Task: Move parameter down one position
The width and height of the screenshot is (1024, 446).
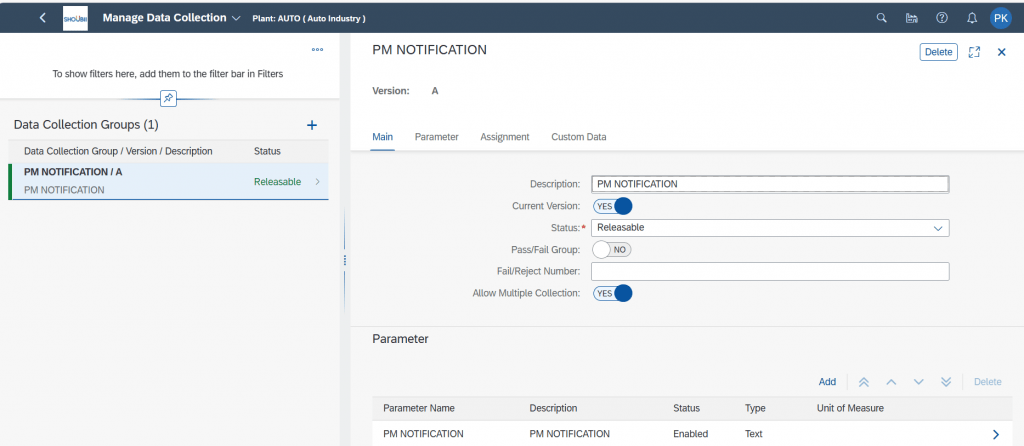Action: tap(919, 382)
